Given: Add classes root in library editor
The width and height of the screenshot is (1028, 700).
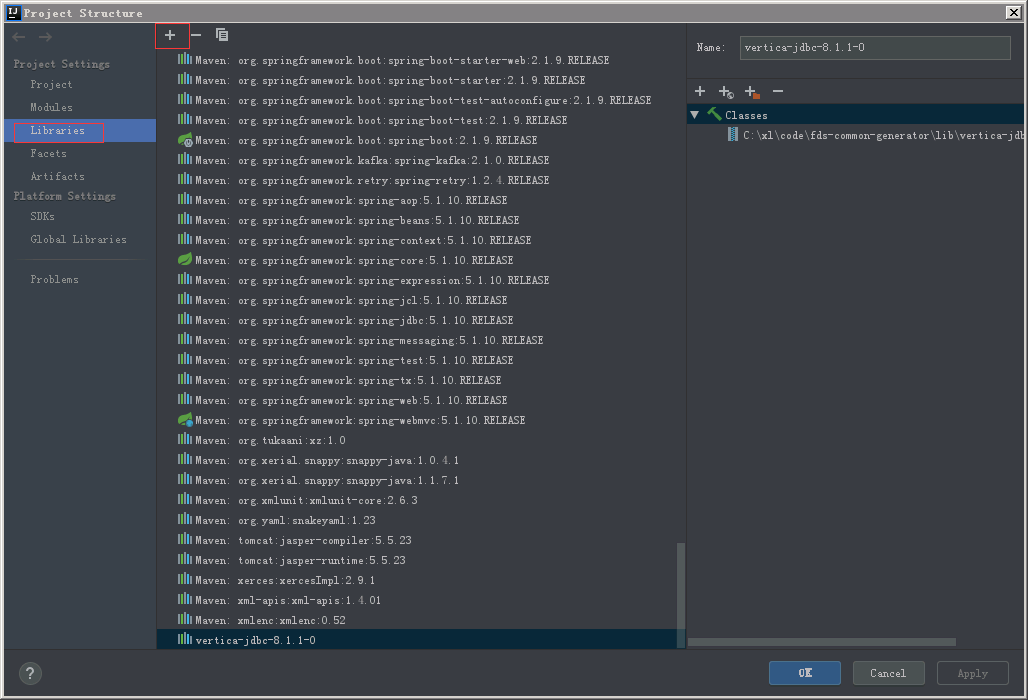Looking at the screenshot, I should (x=700, y=91).
